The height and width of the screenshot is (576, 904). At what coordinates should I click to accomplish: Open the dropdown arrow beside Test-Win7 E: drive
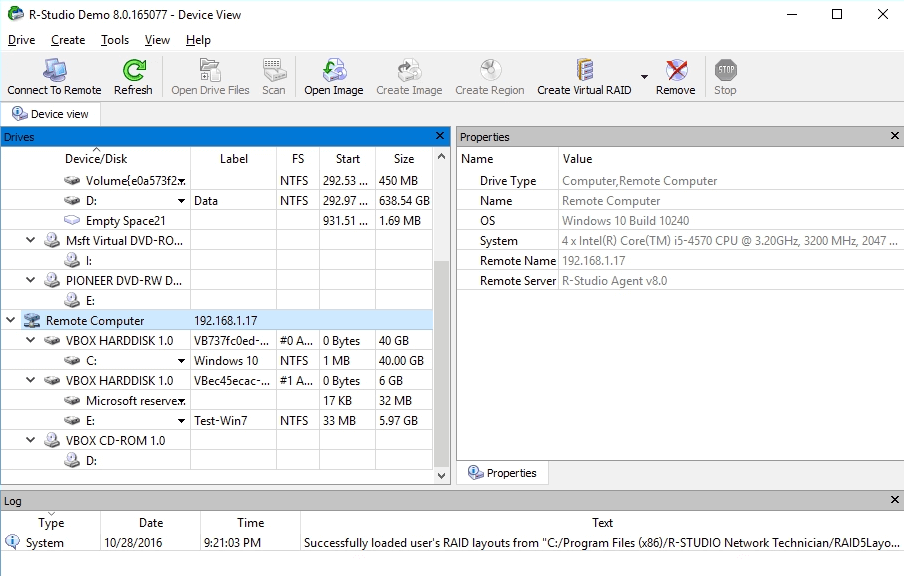pyautogui.click(x=181, y=421)
